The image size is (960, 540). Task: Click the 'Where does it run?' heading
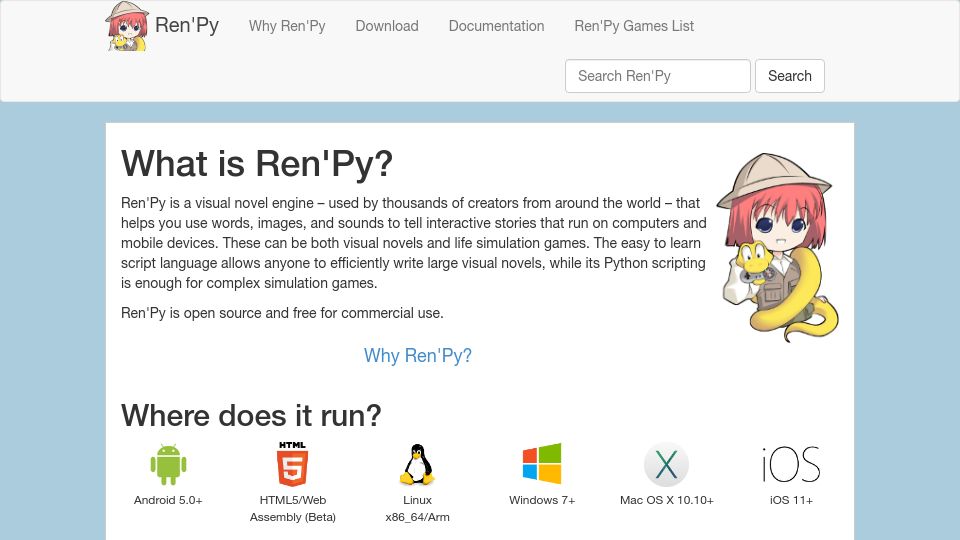pyautogui.click(x=251, y=416)
